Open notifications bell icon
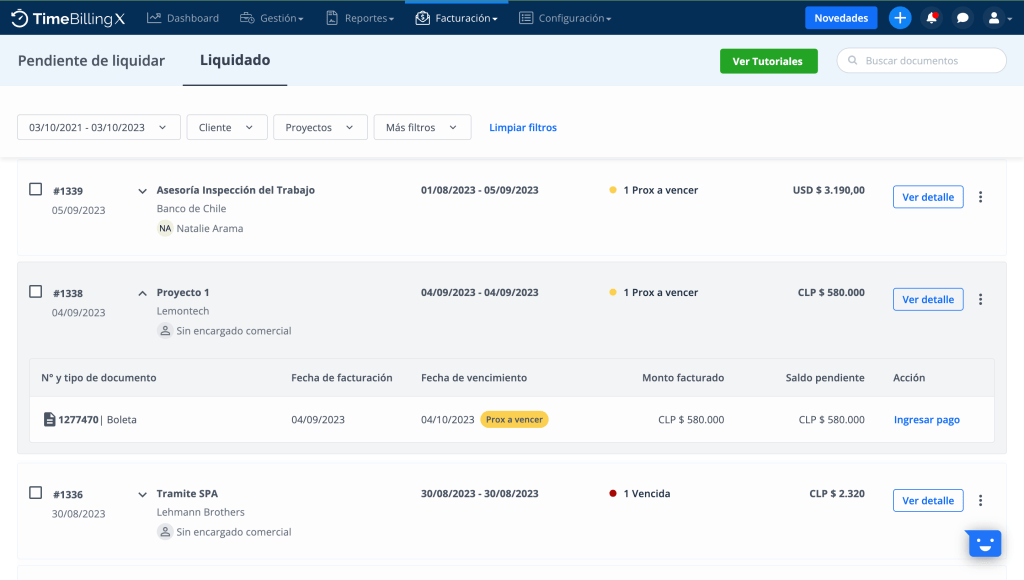Image resolution: width=1024 pixels, height=580 pixels. coord(931,18)
